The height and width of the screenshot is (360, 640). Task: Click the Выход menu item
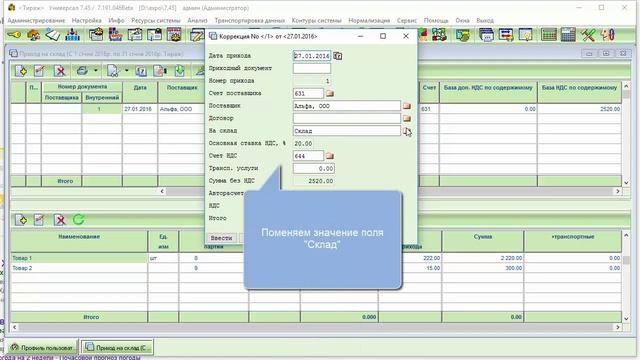[485, 20]
